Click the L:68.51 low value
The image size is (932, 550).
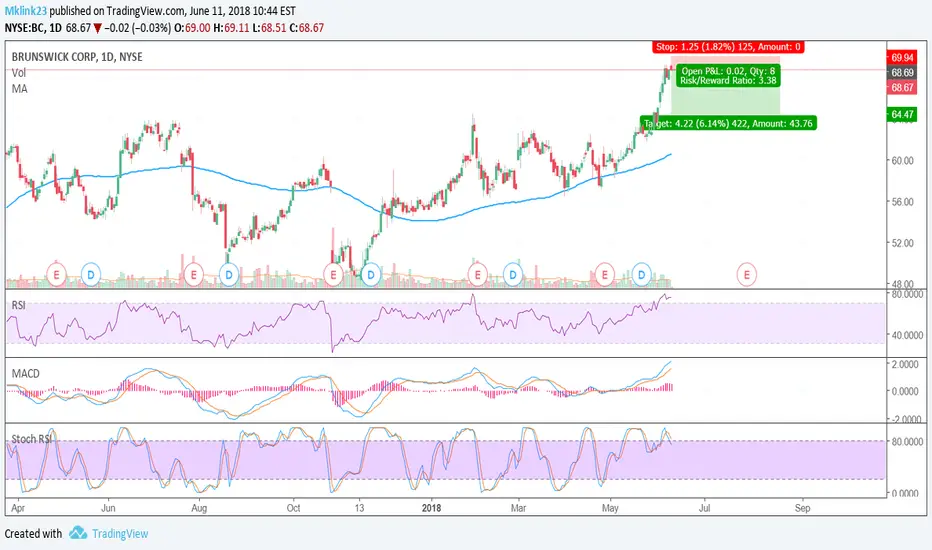pos(269,28)
